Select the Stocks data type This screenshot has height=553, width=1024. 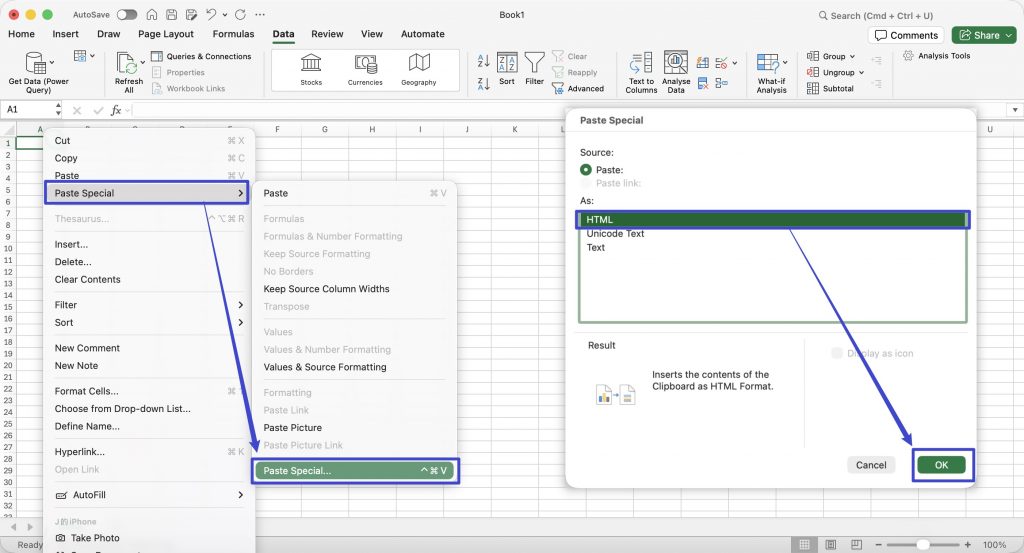point(311,69)
